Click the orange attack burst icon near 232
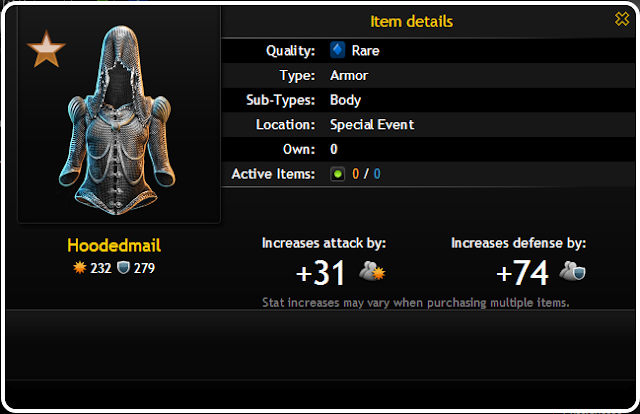The width and height of the screenshot is (640, 414). pyautogui.click(x=80, y=268)
